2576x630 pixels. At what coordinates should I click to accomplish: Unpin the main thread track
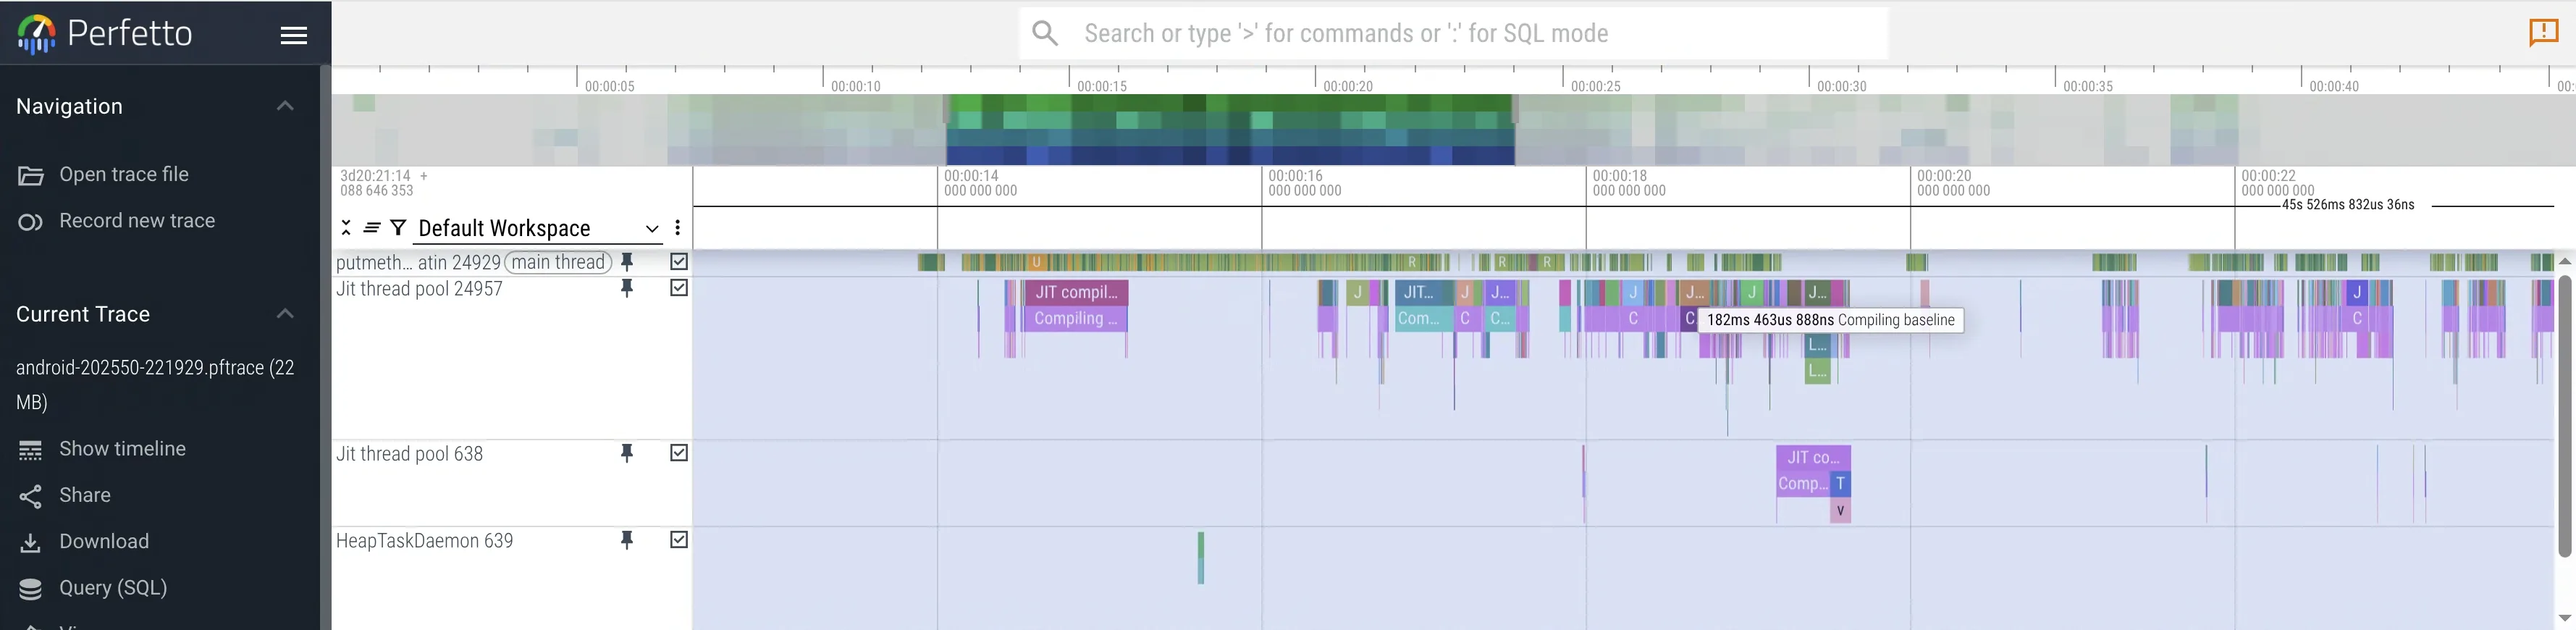click(627, 262)
